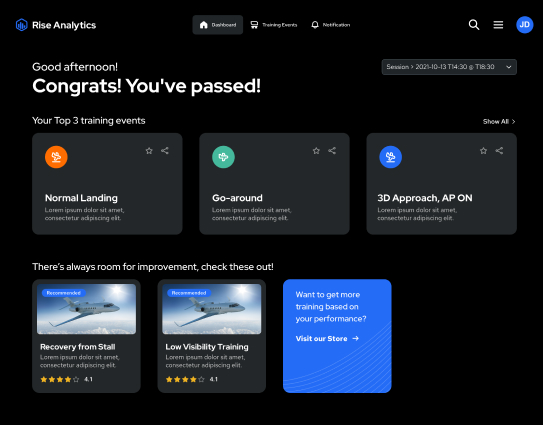Viewport: 543px width, 425px height.
Task: Click the orange Normal Landing plane icon
Action: [56, 157]
